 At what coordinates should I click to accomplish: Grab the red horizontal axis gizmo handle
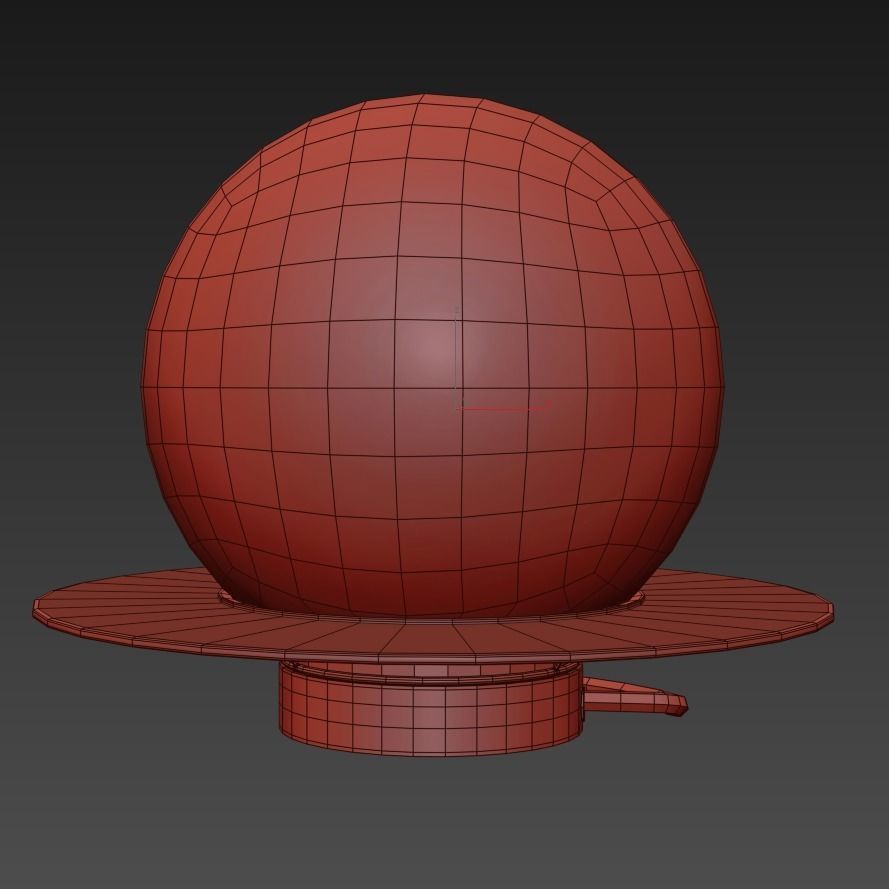pos(505,407)
